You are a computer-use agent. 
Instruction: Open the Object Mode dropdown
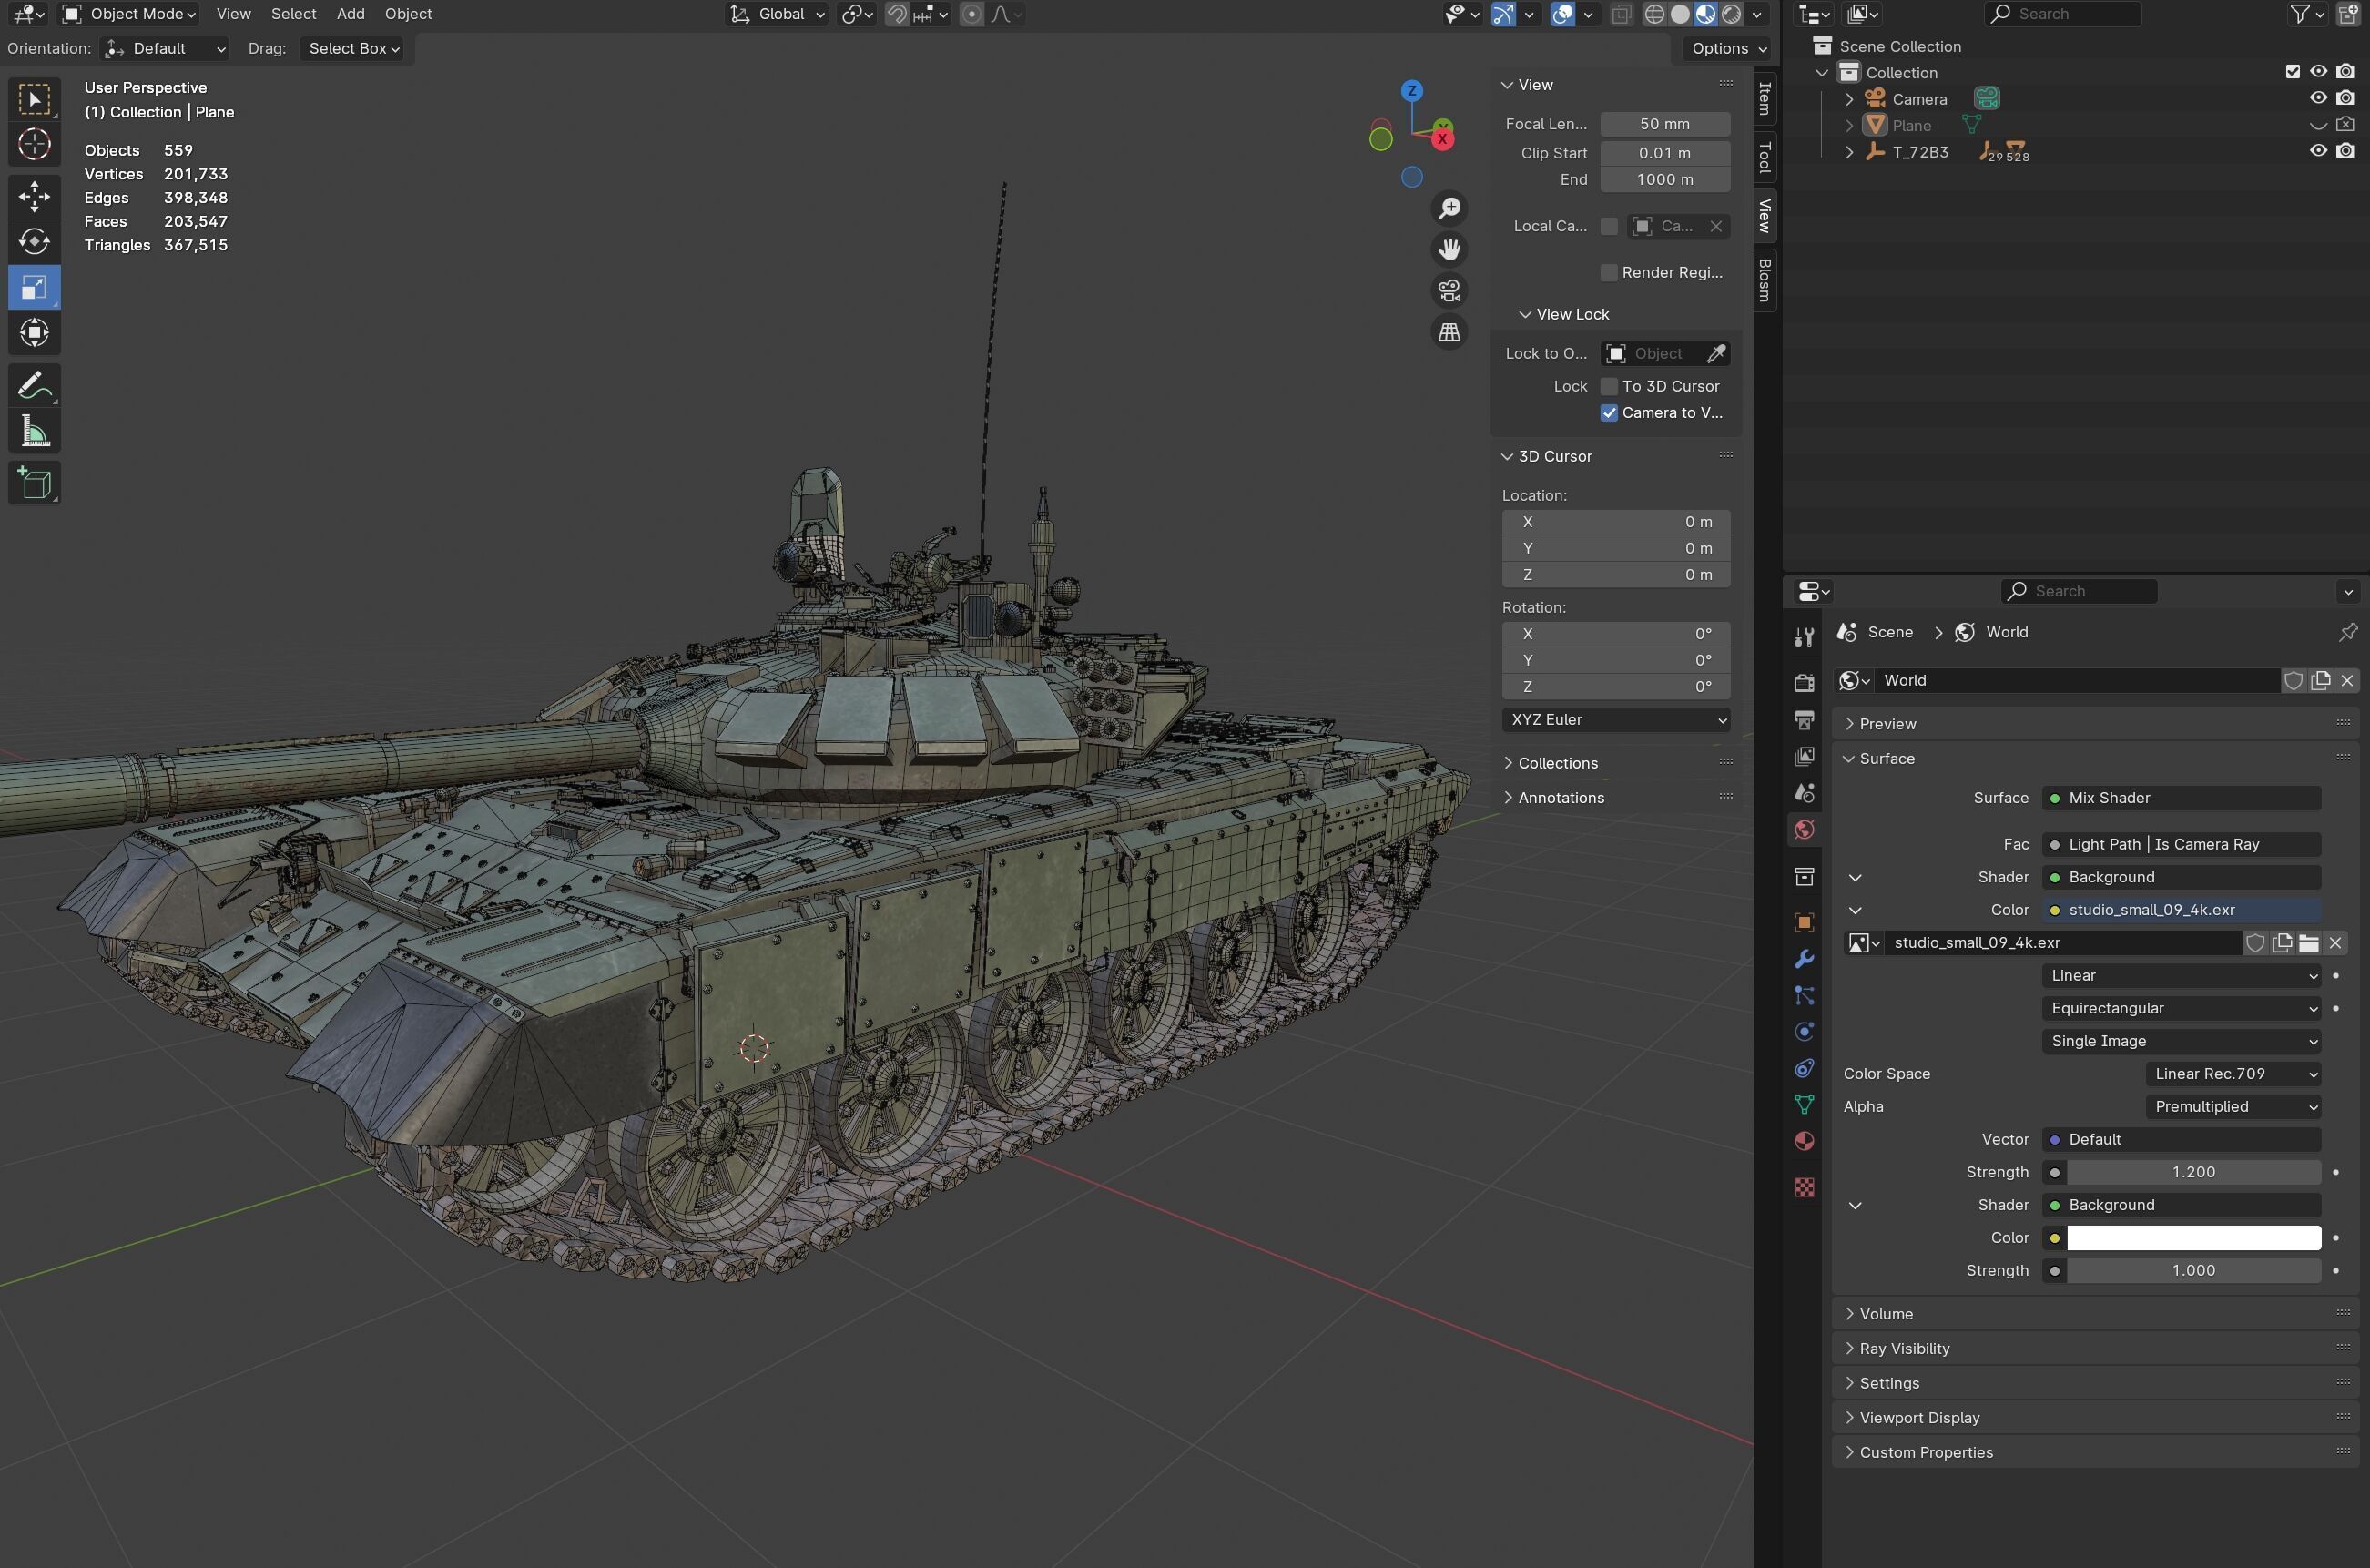click(129, 14)
